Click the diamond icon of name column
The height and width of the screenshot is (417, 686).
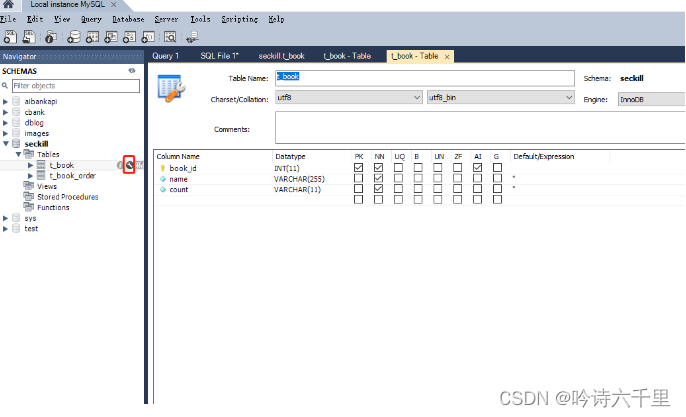click(x=163, y=179)
